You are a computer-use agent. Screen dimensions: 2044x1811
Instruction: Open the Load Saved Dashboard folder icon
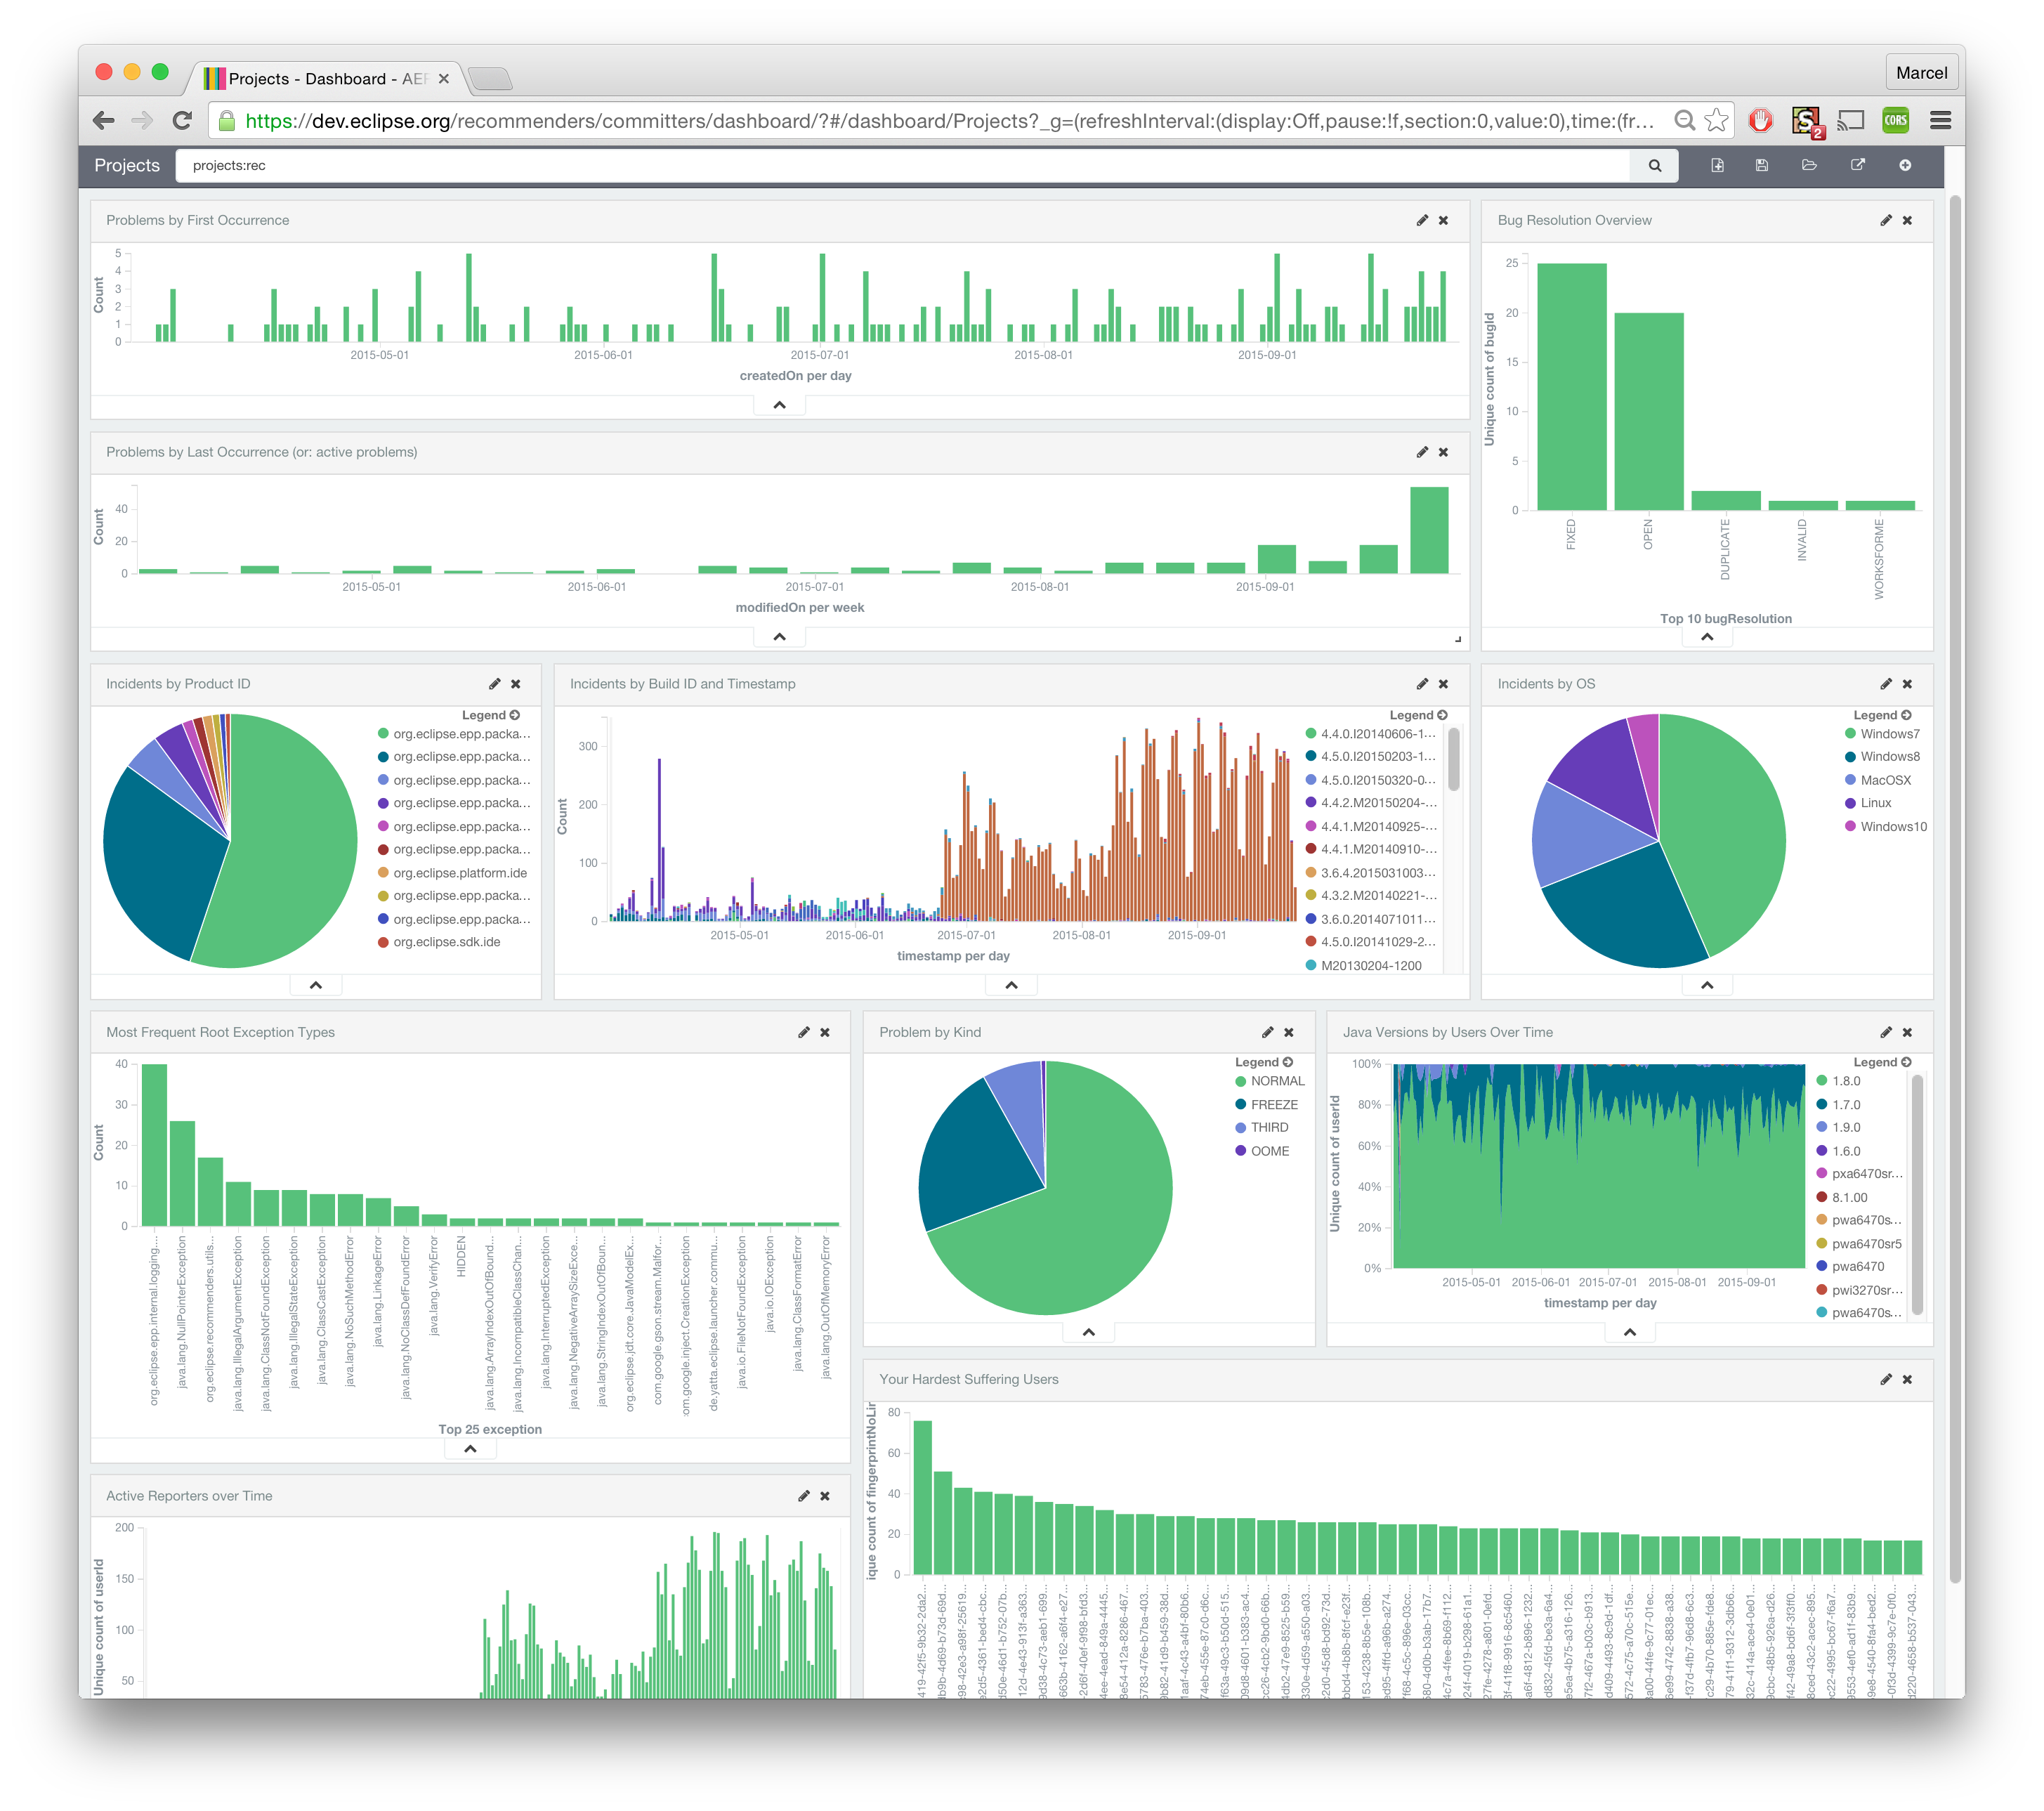pos(1809,165)
